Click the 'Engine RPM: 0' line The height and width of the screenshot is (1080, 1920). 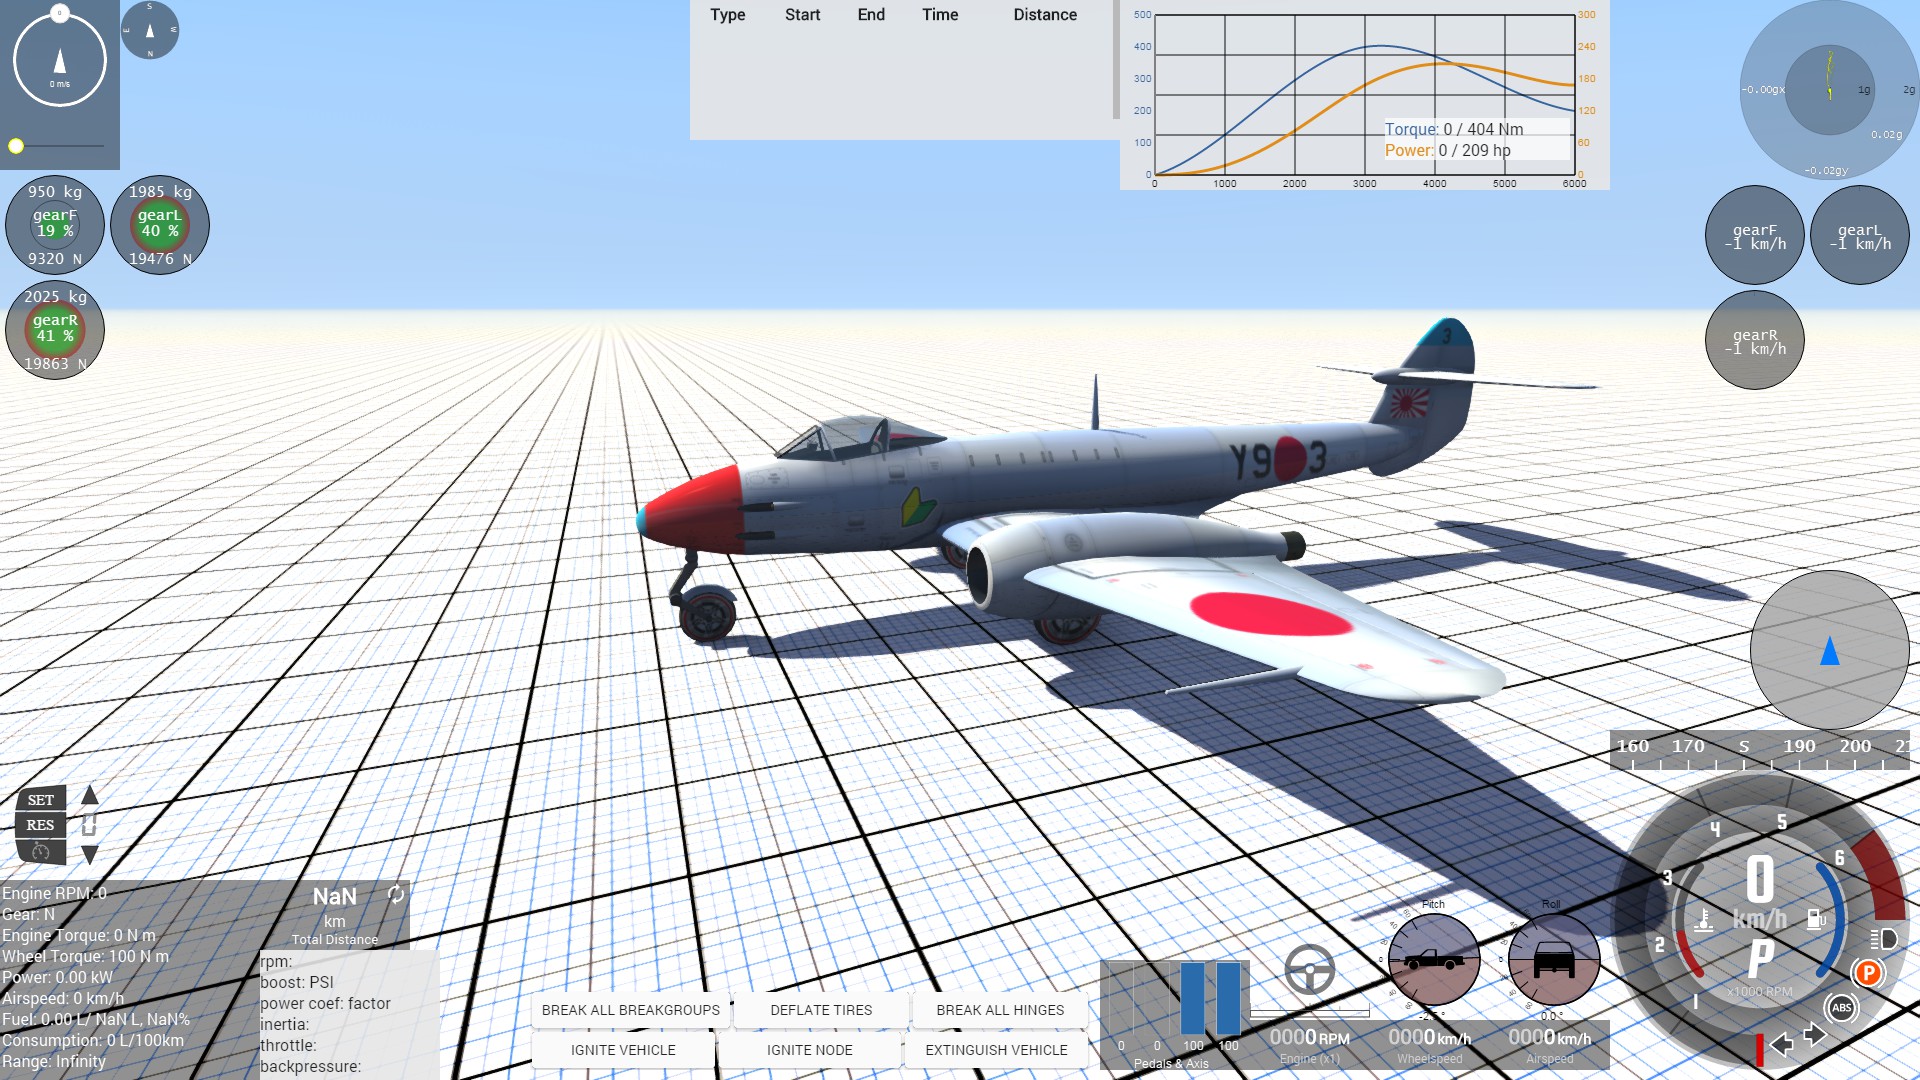click(x=55, y=894)
